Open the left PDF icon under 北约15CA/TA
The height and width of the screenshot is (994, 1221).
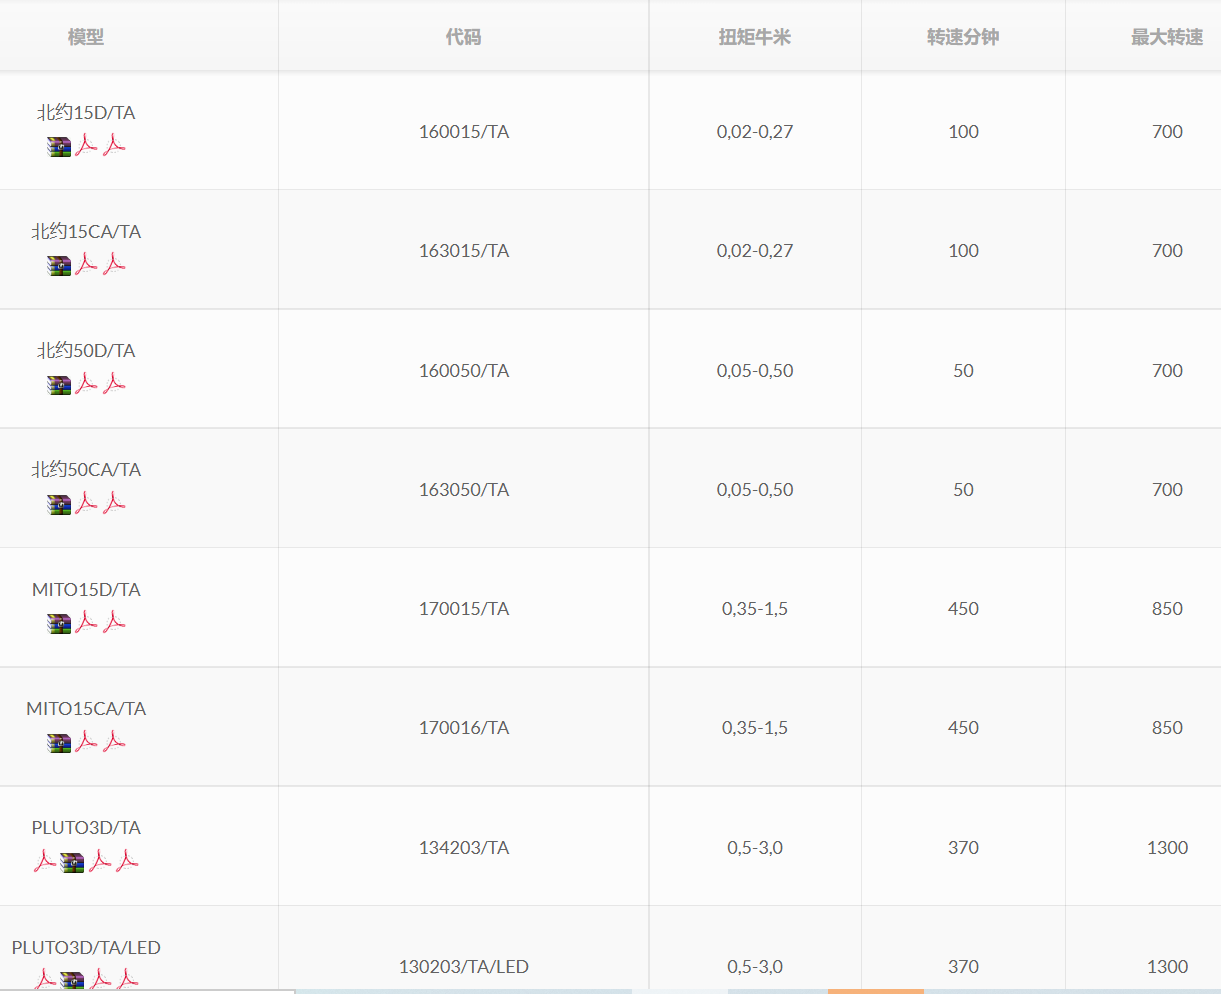[87, 265]
